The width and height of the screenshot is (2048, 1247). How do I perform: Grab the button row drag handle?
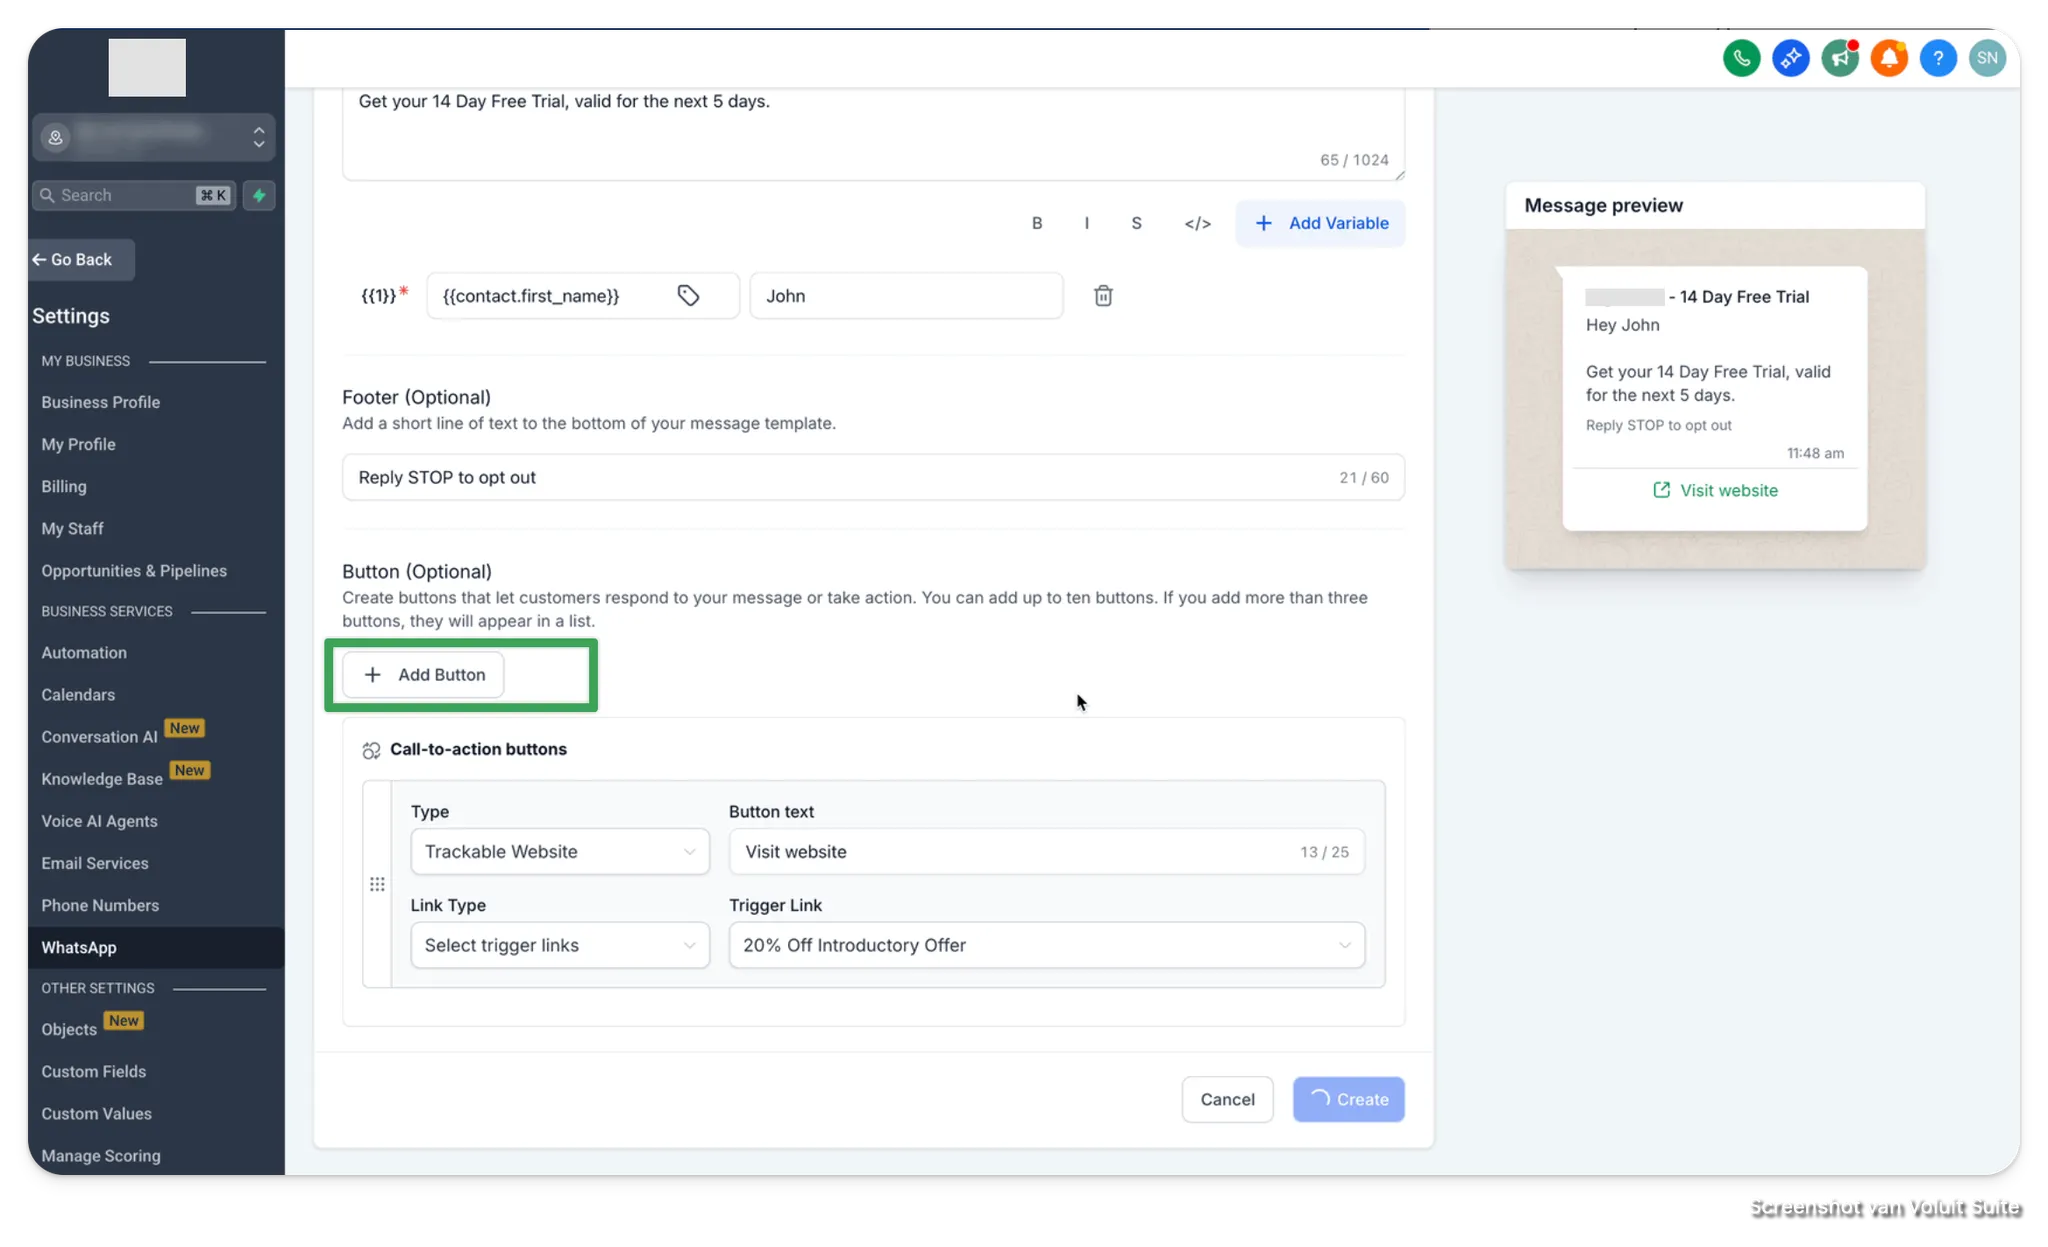(x=377, y=884)
